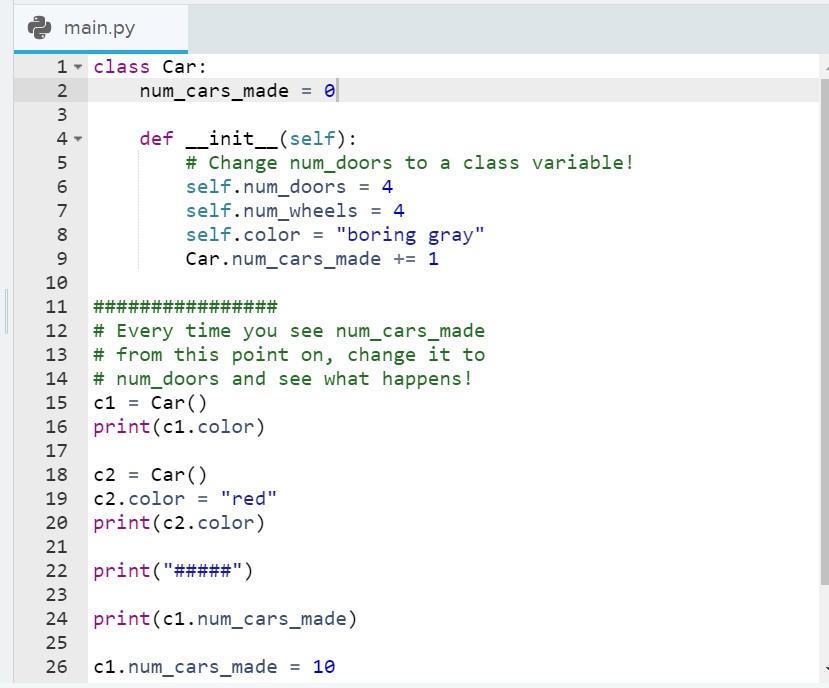The height and width of the screenshot is (688, 829).
Task: Collapse the __init__ method fold arrow
Action: point(76,138)
